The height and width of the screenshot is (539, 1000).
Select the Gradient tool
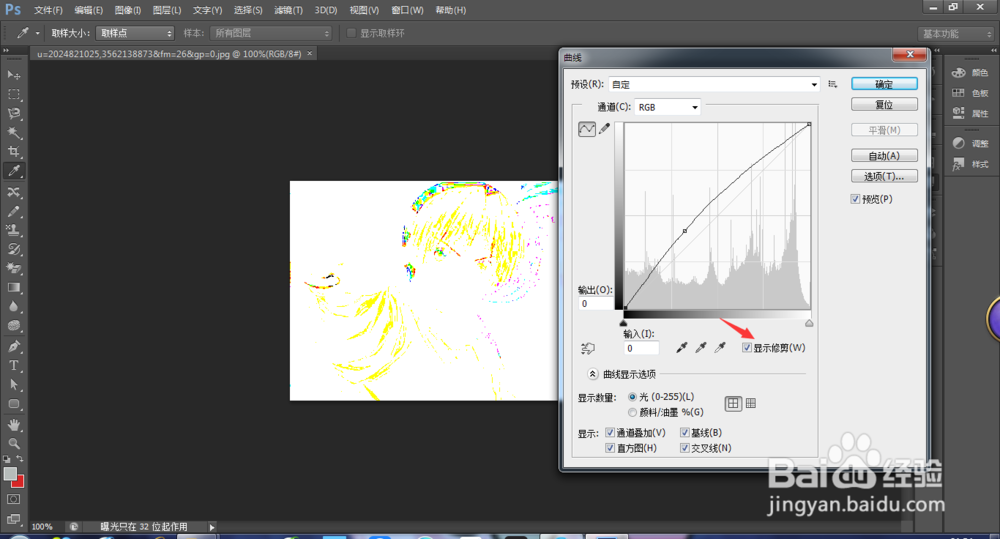[x=13, y=288]
